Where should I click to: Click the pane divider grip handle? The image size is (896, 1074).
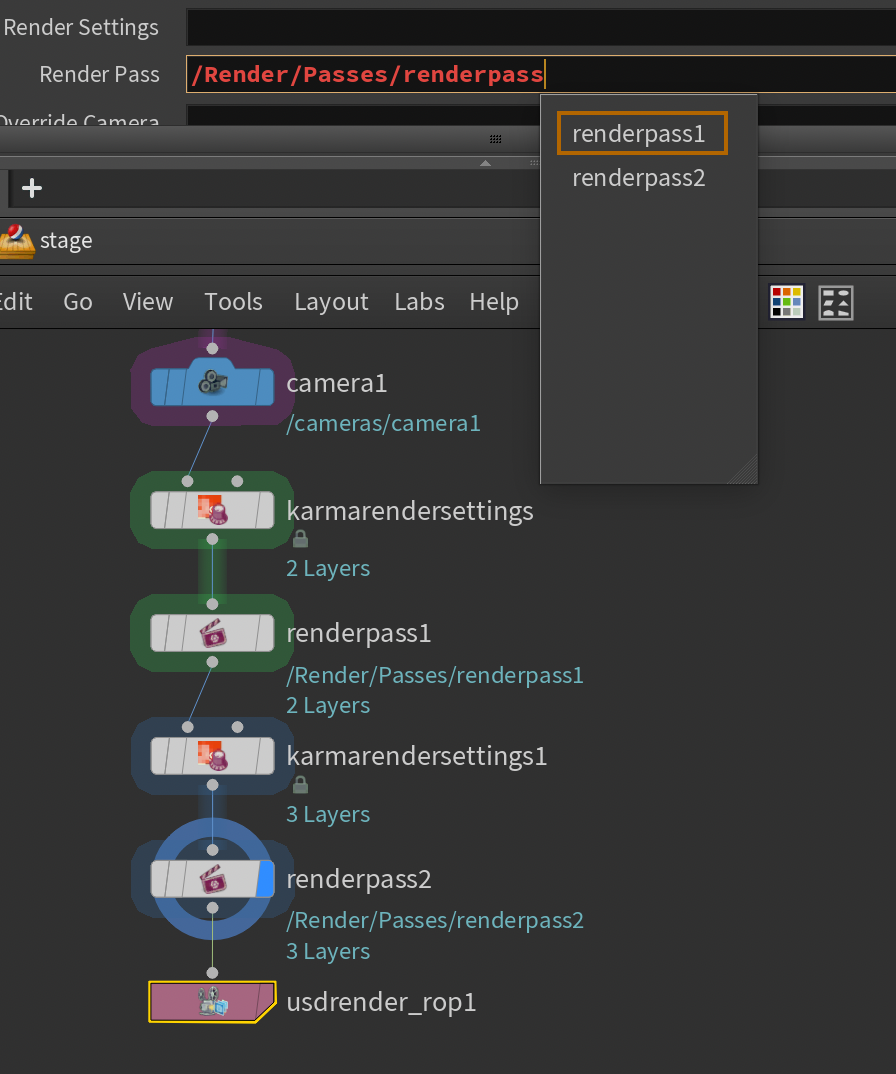click(495, 139)
